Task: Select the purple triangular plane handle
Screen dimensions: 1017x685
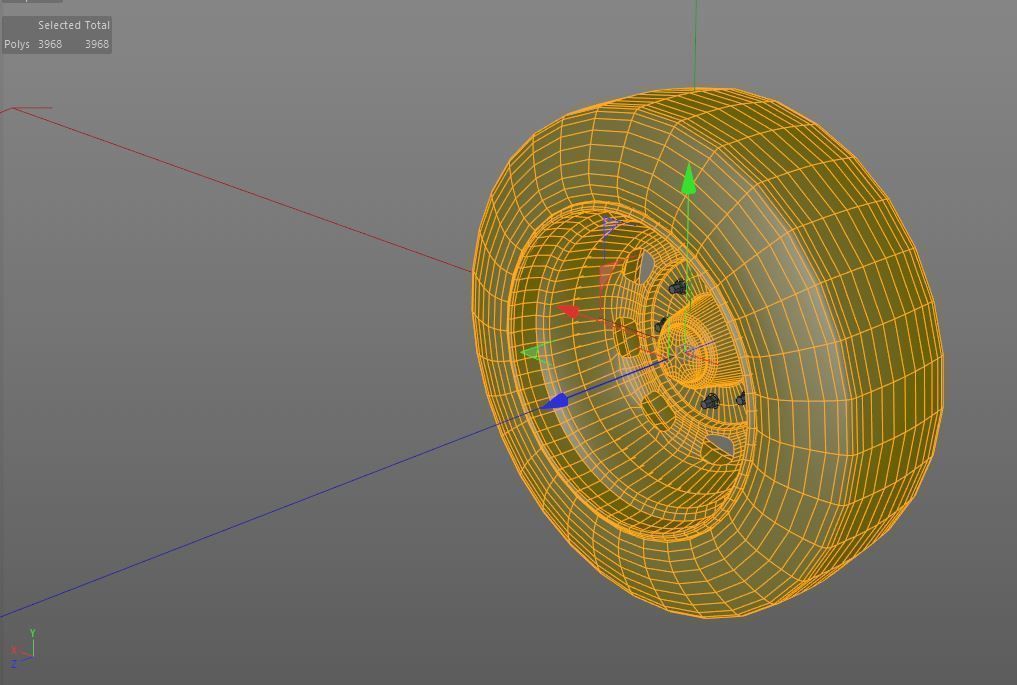Action: click(610, 226)
